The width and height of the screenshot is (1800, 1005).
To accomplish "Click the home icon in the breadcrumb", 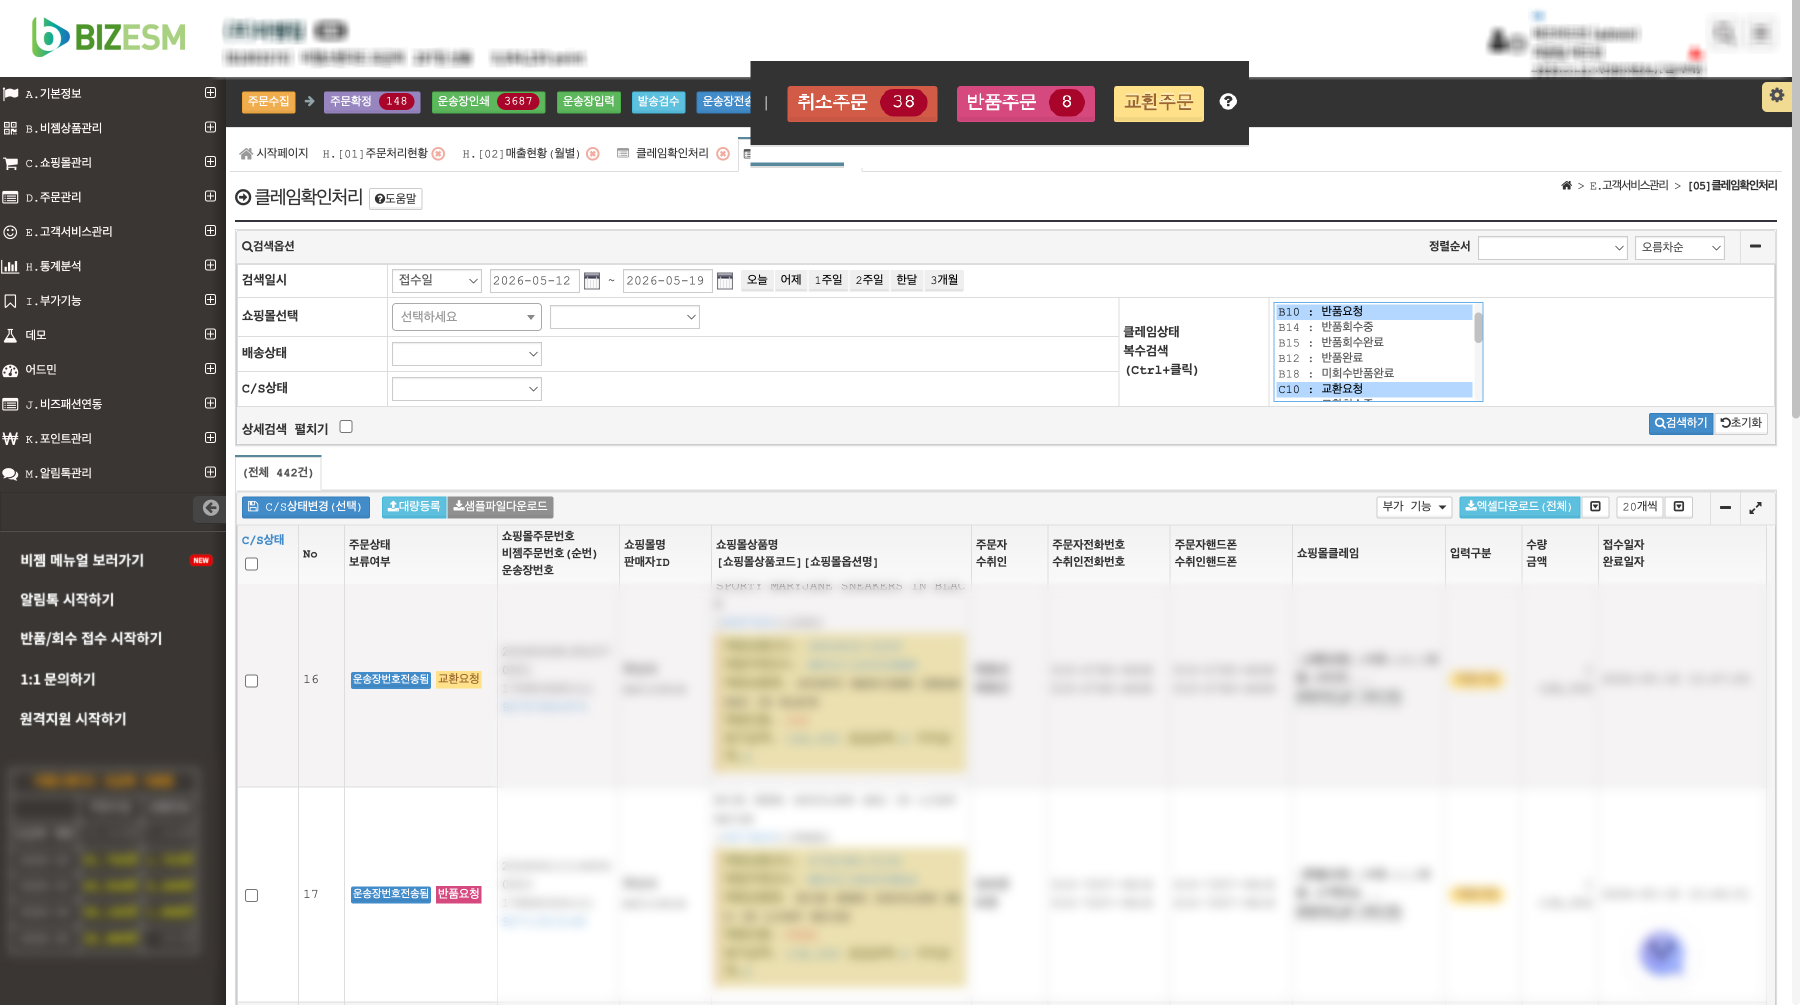I will (x=1566, y=186).
